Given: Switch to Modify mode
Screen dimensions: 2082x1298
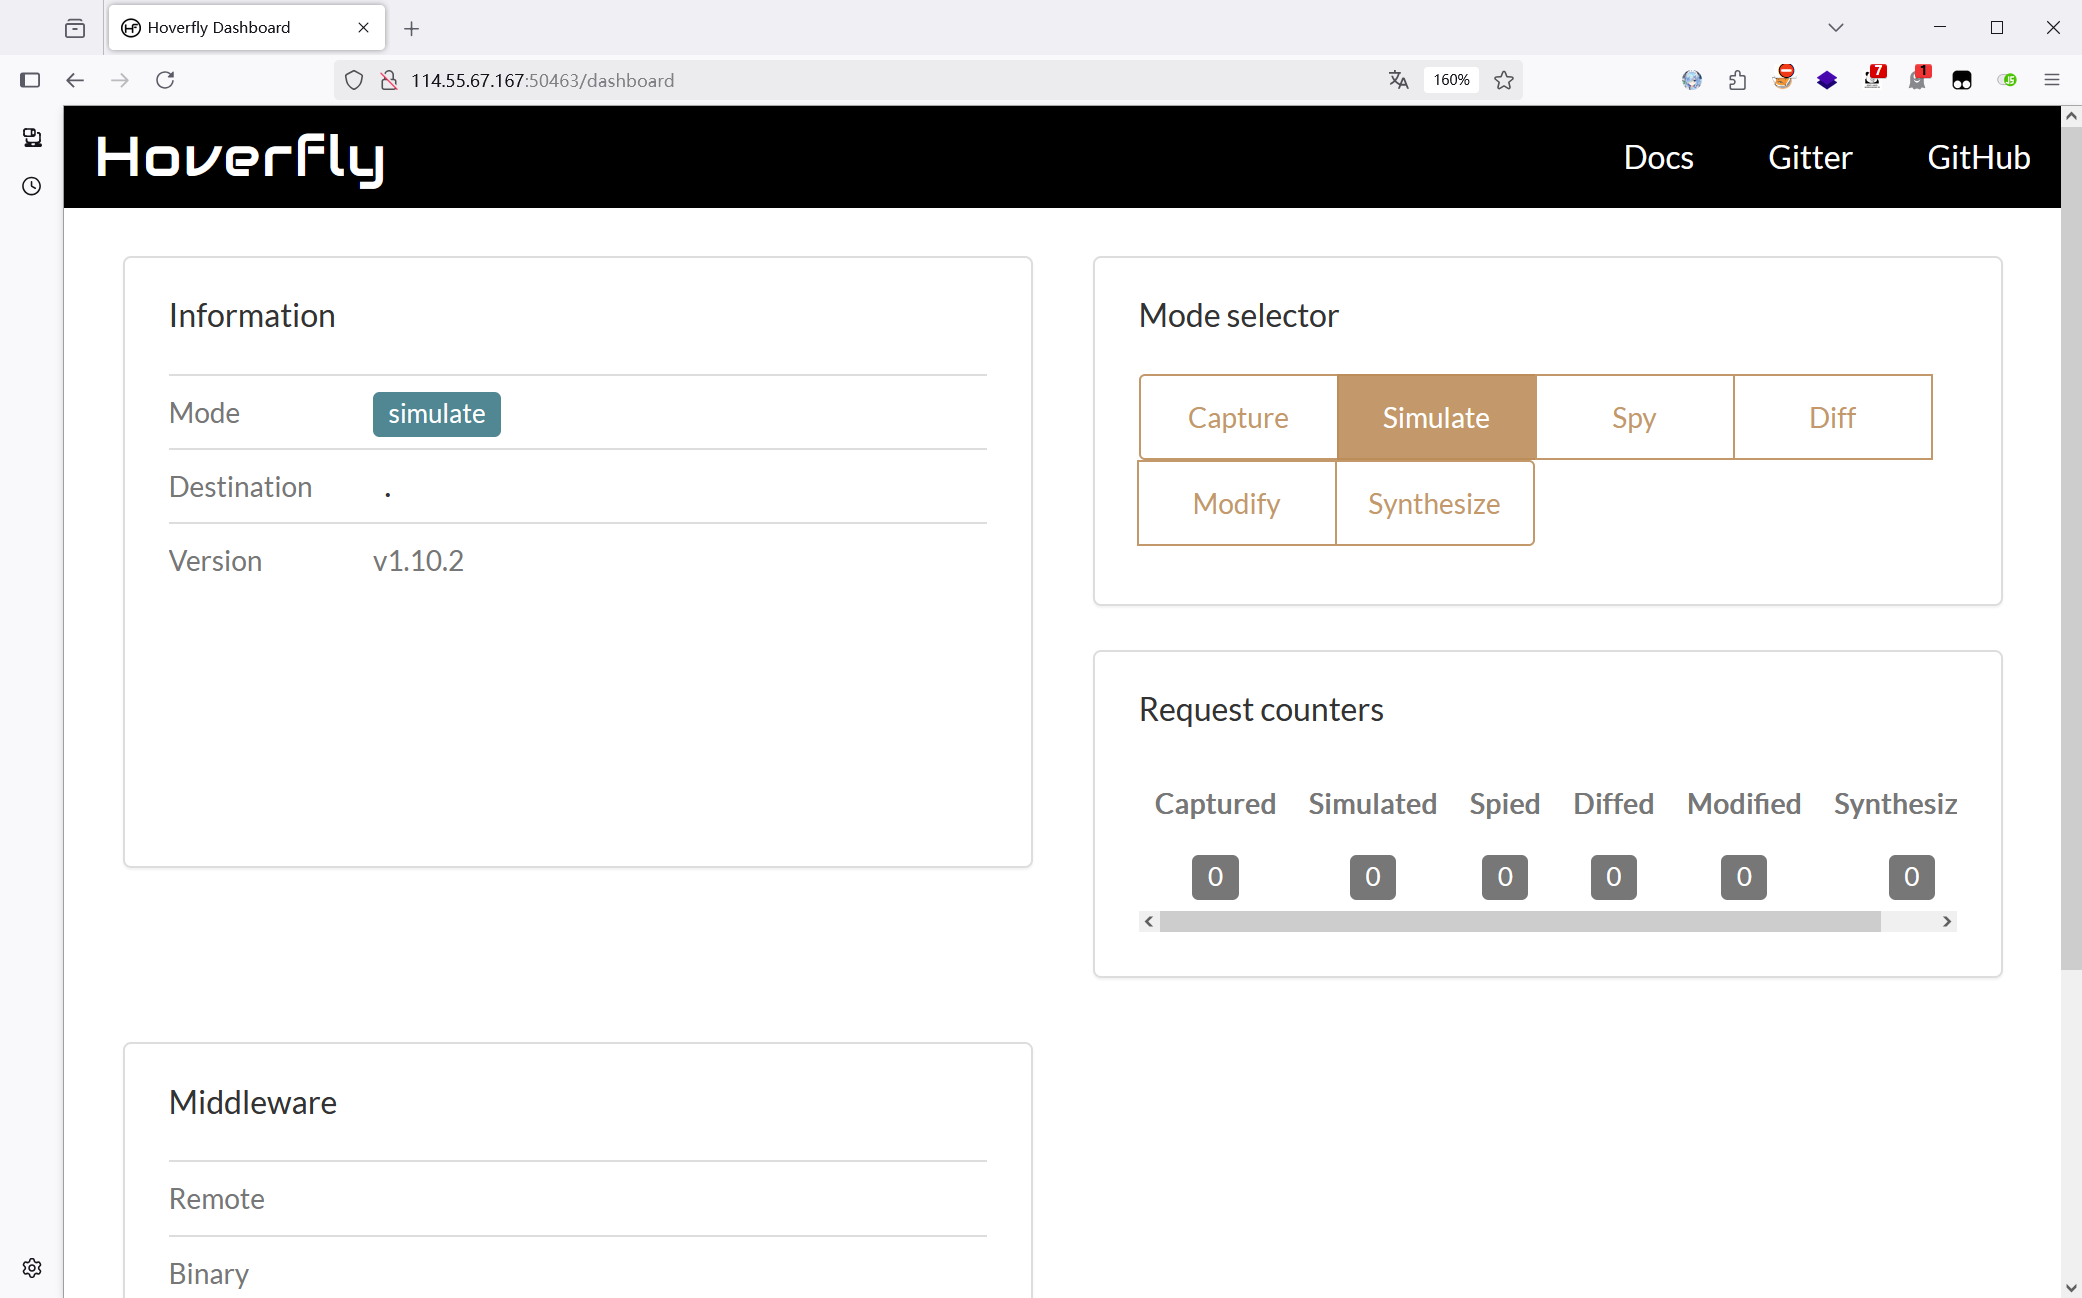Looking at the screenshot, I should [x=1237, y=503].
